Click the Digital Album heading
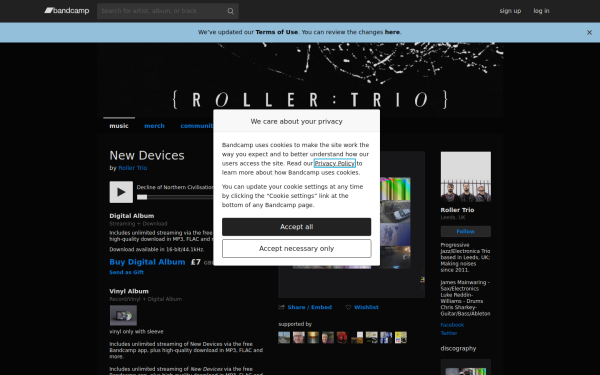This screenshot has height=375, width=600. pyautogui.click(x=132, y=216)
